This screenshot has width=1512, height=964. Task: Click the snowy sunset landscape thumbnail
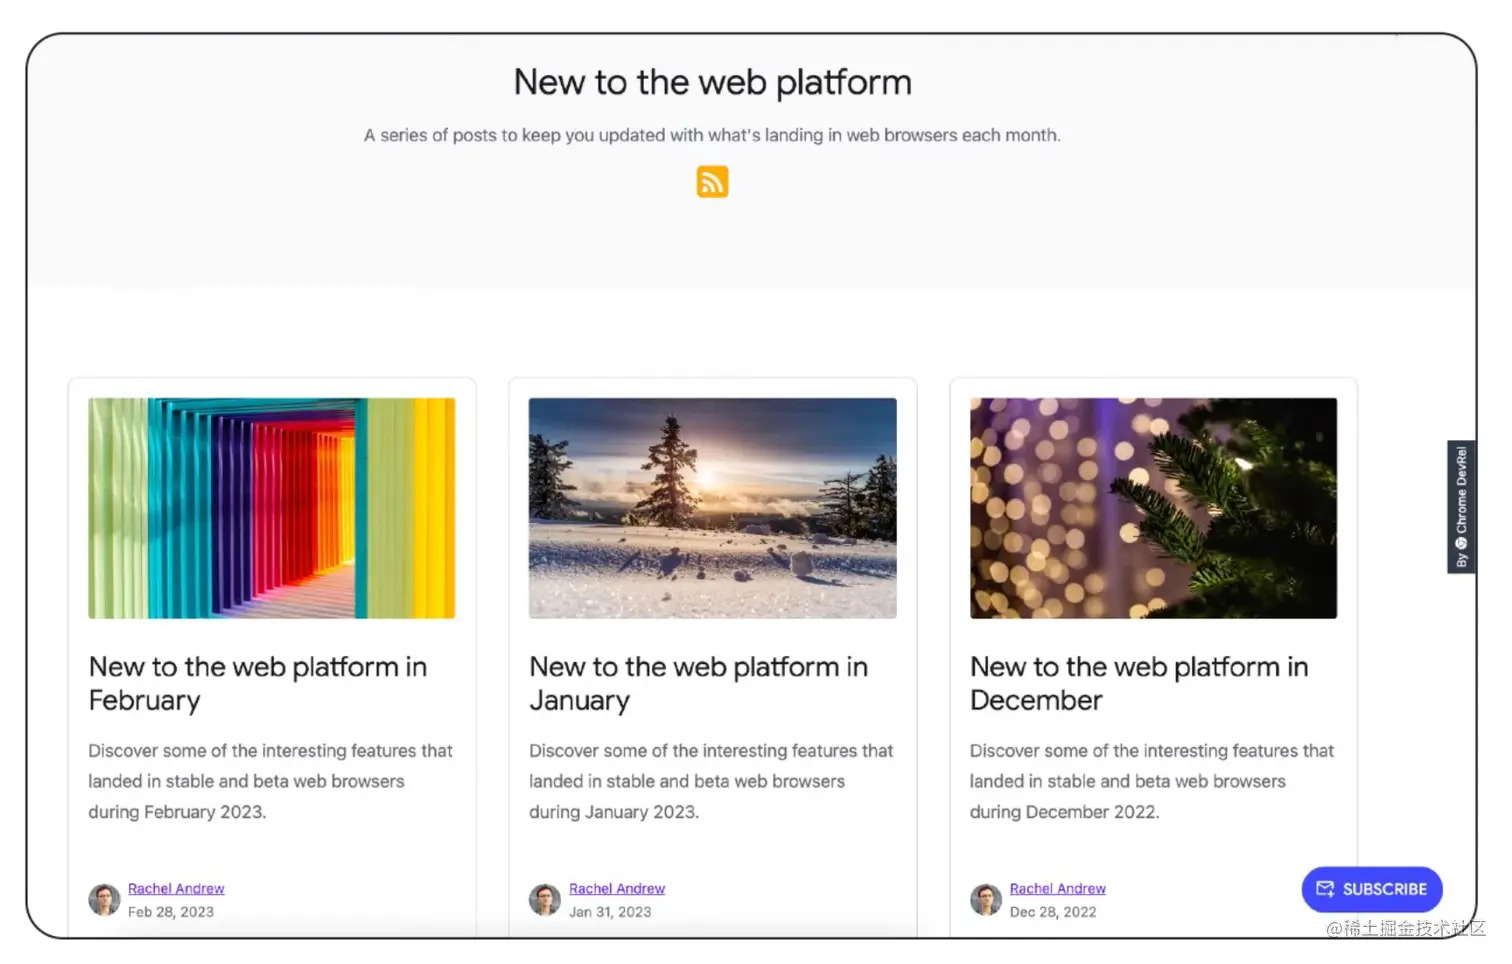713,508
